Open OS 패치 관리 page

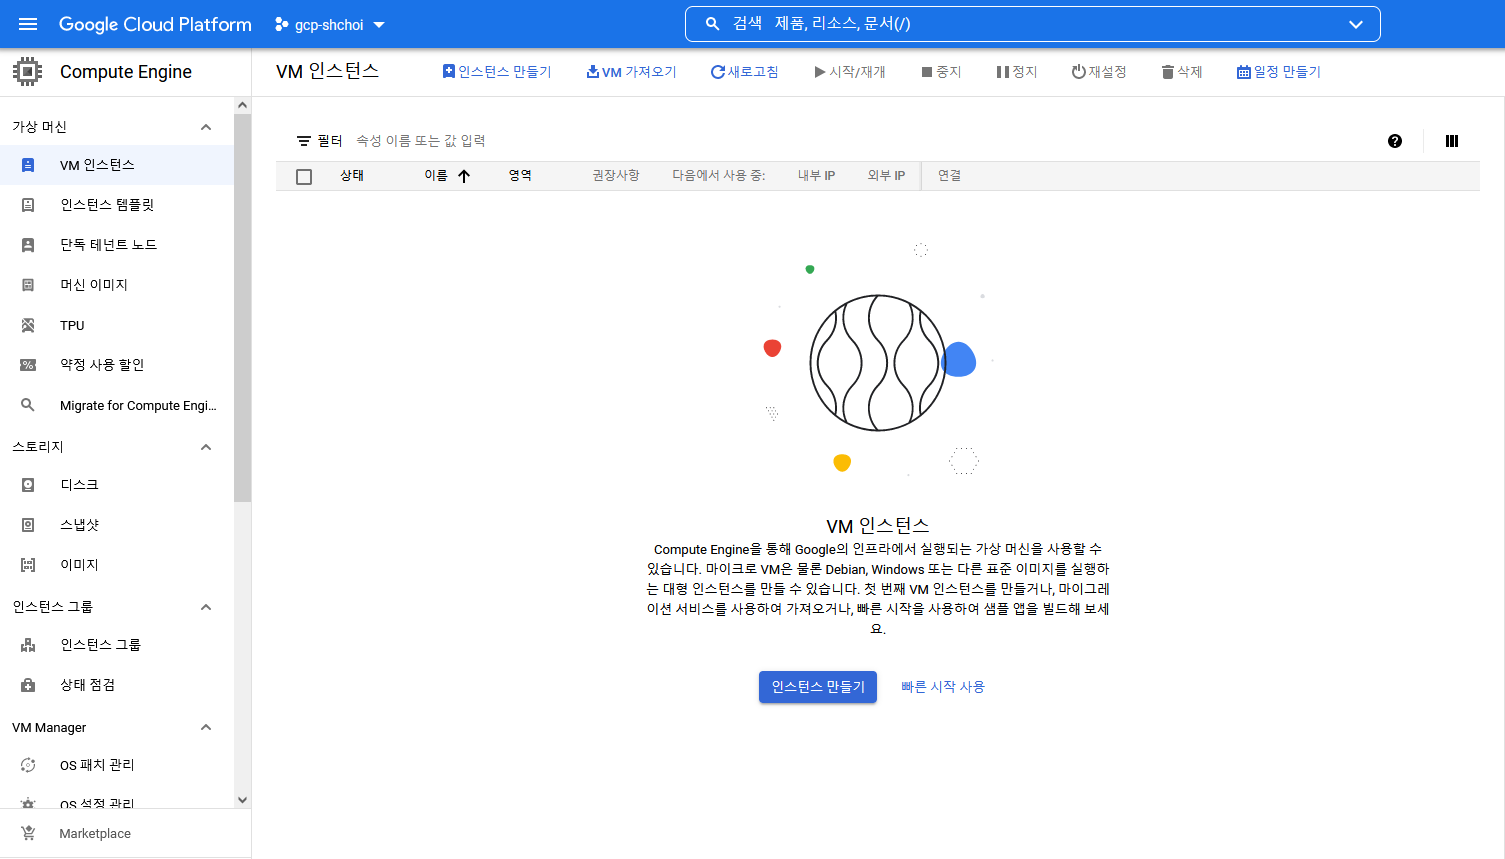tap(117, 765)
